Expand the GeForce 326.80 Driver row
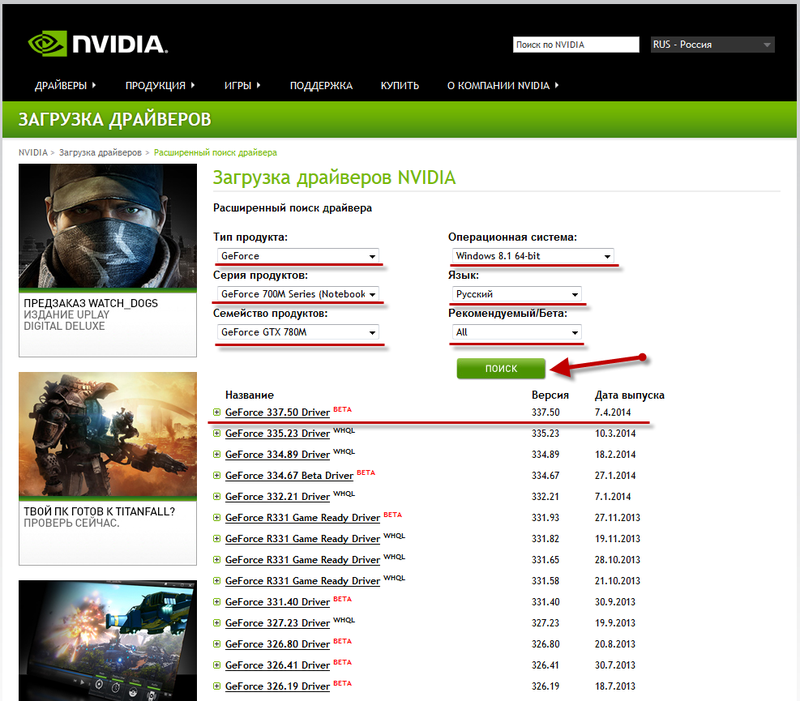This screenshot has height=701, width=800. click(217, 644)
